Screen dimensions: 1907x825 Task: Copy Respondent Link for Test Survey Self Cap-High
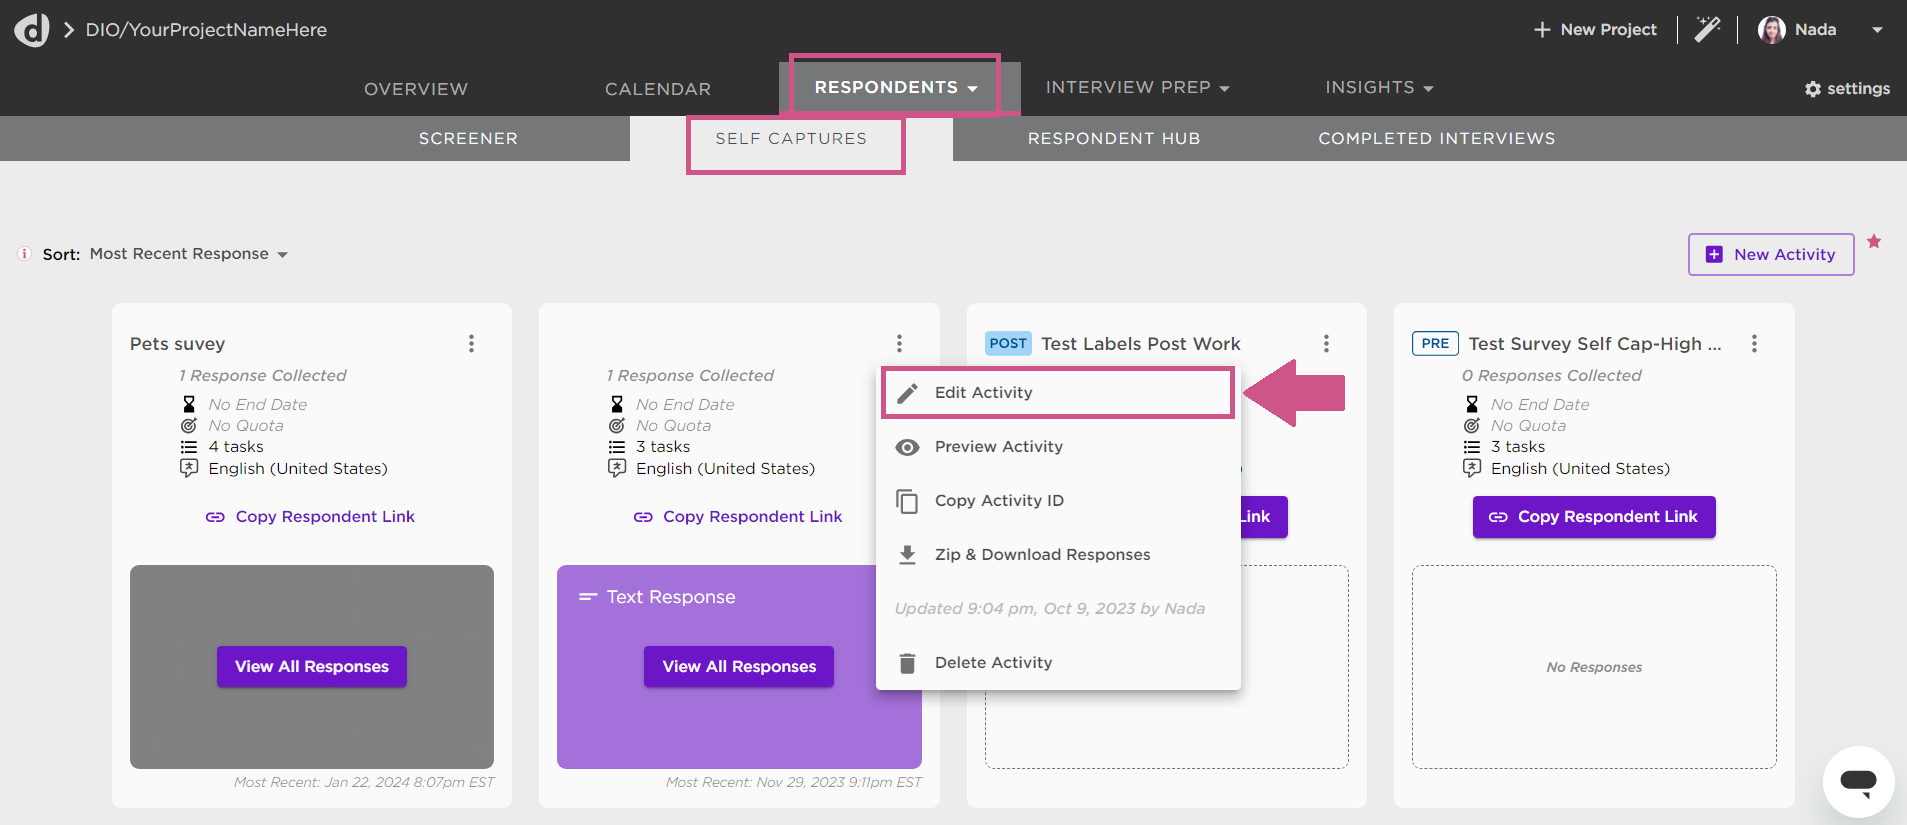(1594, 517)
